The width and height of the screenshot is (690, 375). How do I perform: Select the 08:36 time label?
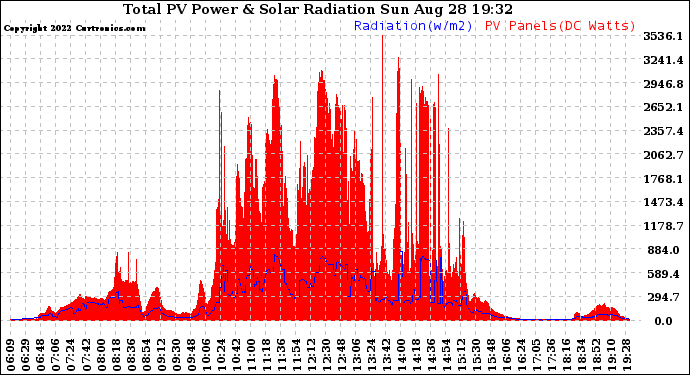(x=131, y=355)
